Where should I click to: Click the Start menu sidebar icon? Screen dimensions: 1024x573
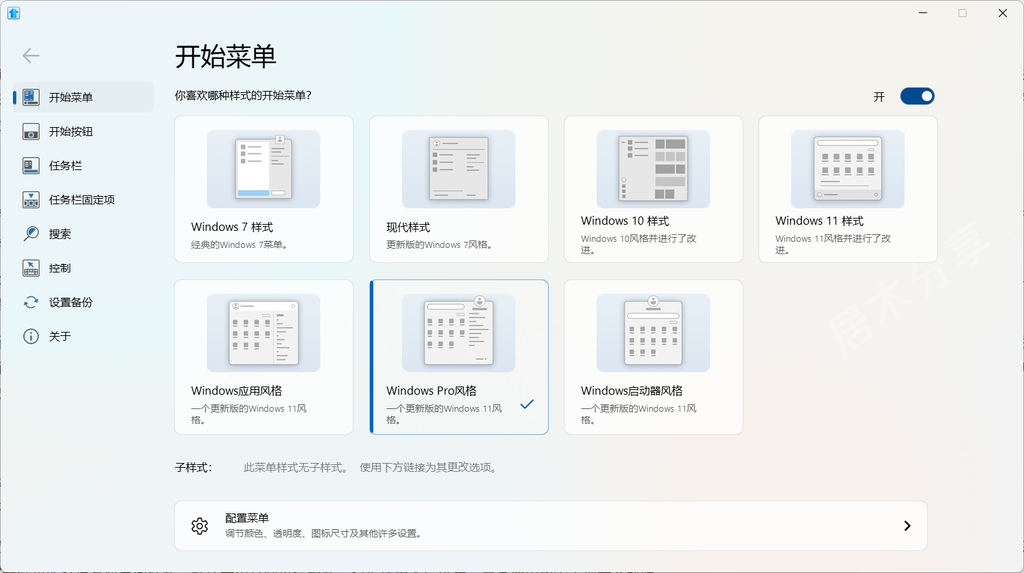31,97
